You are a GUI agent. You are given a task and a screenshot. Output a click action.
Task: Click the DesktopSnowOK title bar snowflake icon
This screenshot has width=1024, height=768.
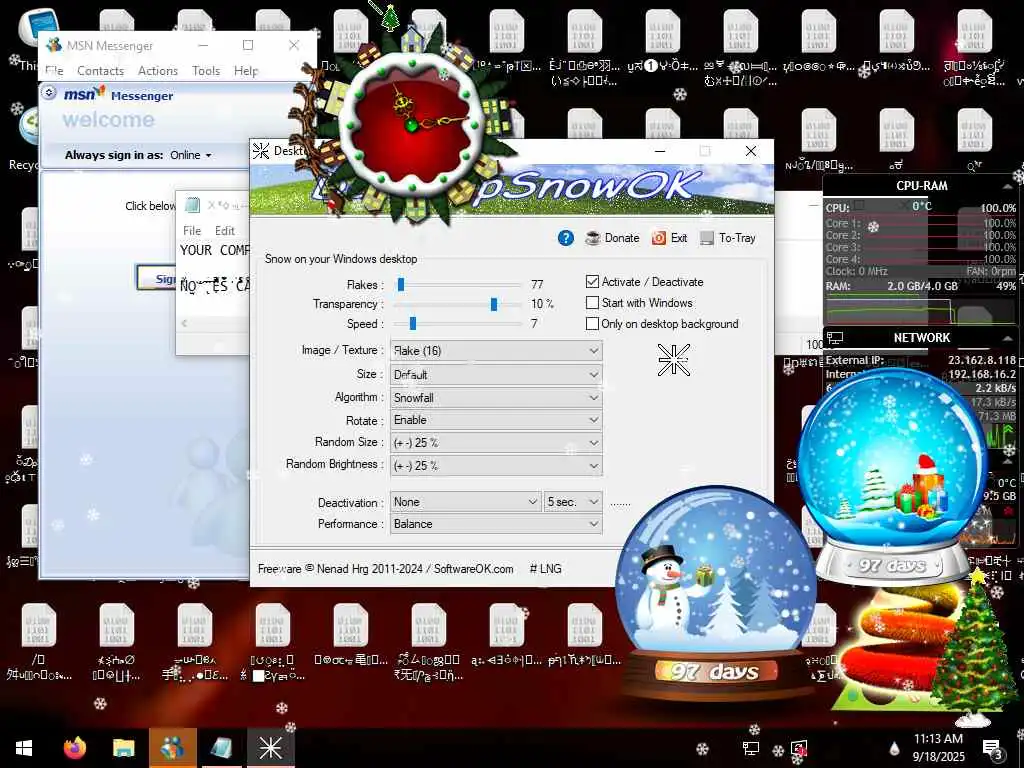261,151
